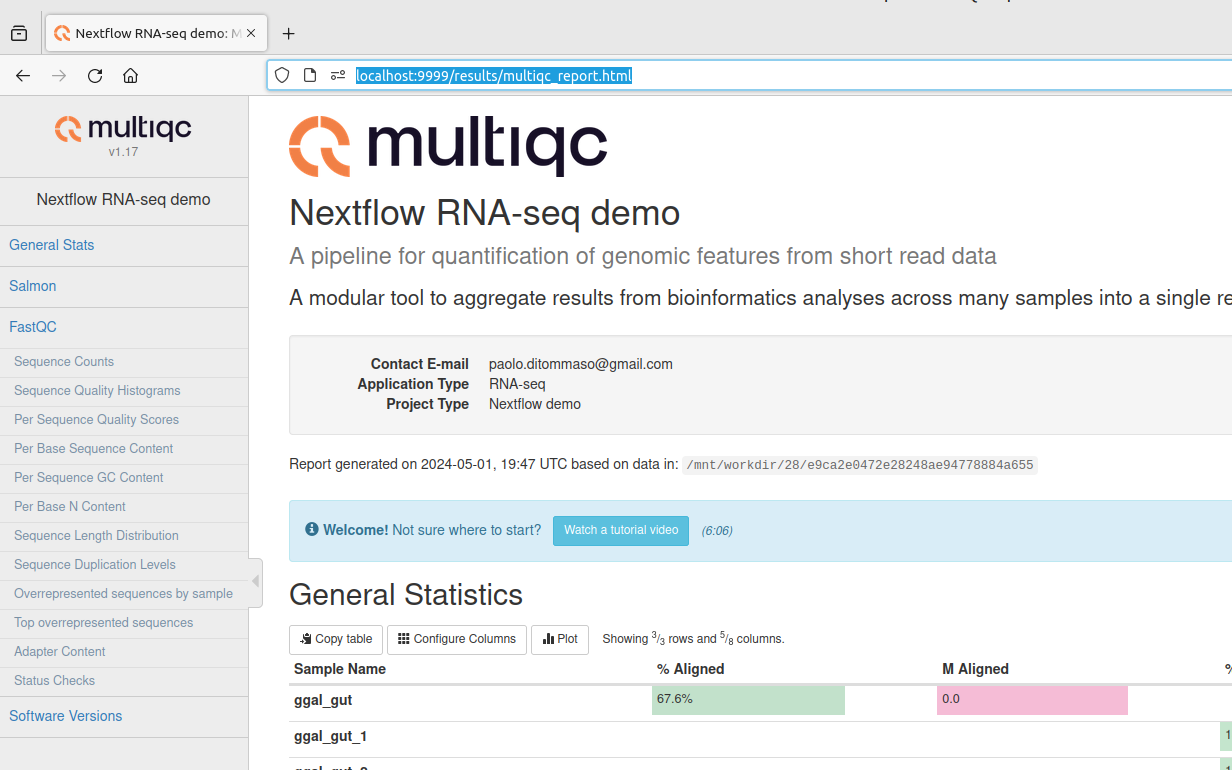This screenshot has width=1232, height=770.
Task: Sort table by % Aligned column header
Action: 690,669
